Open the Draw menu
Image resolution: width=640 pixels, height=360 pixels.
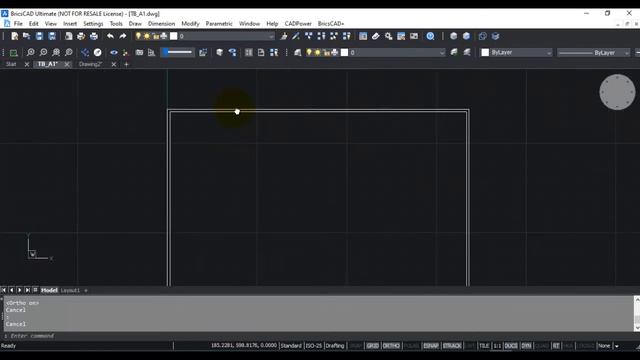(x=135, y=24)
